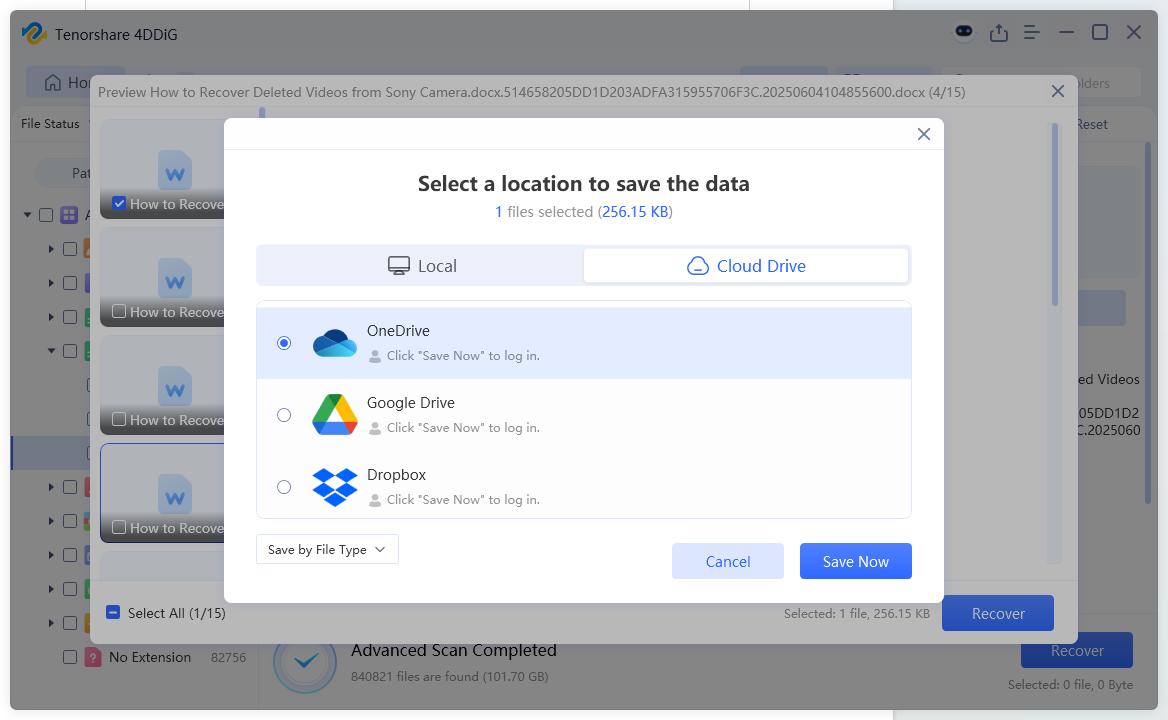The width and height of the screenshot is (1168, 720).
Task: Click the File Status filter
Action: (x=50, y=124)
